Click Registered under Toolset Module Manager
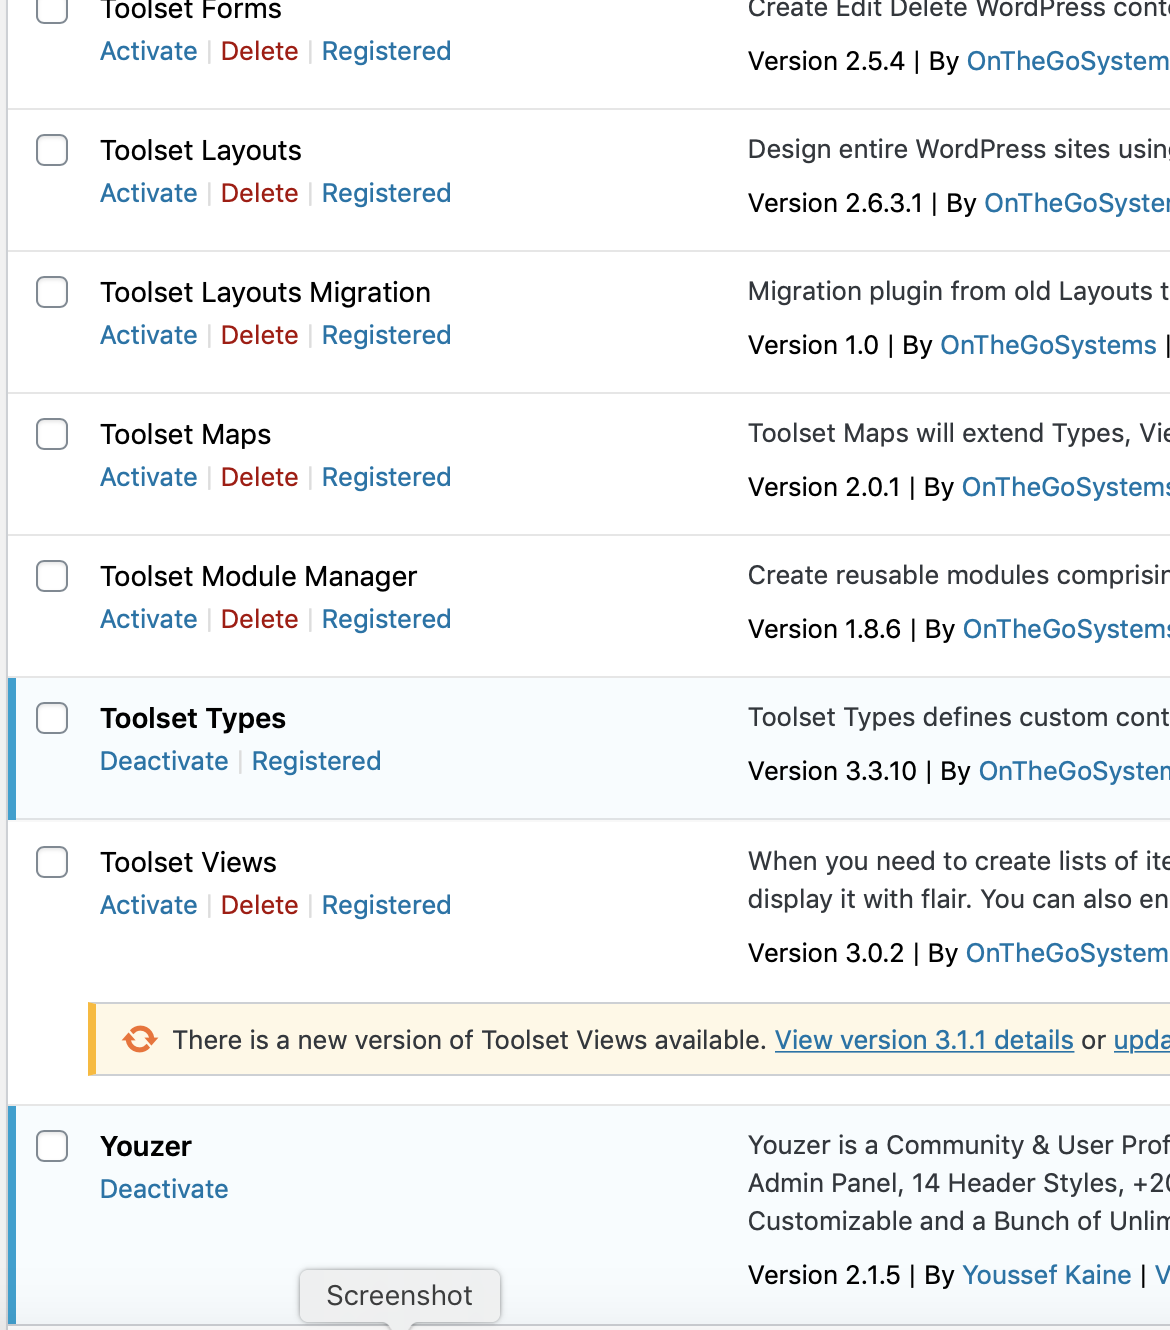Screen dimensions: 1170x1330 (386, 619)
